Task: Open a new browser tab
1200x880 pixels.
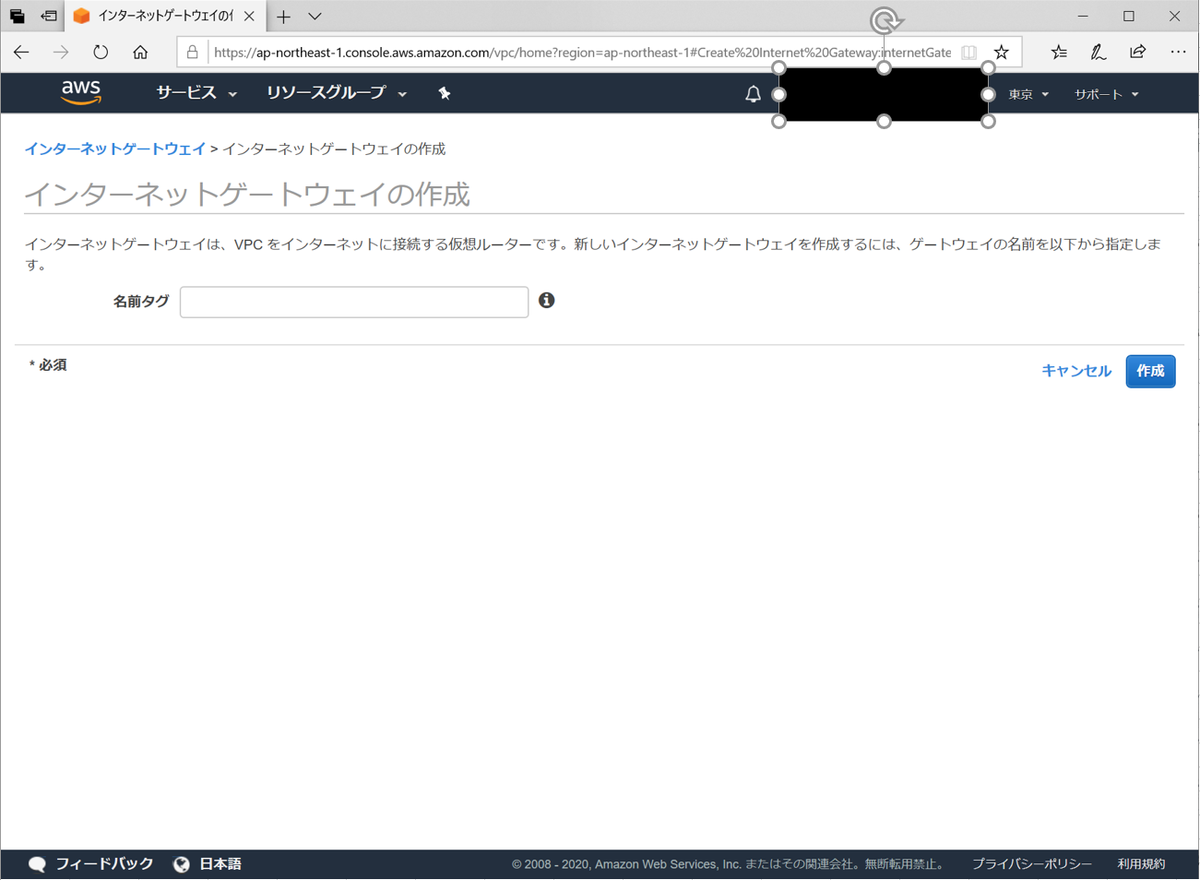Action: (282, 16)
